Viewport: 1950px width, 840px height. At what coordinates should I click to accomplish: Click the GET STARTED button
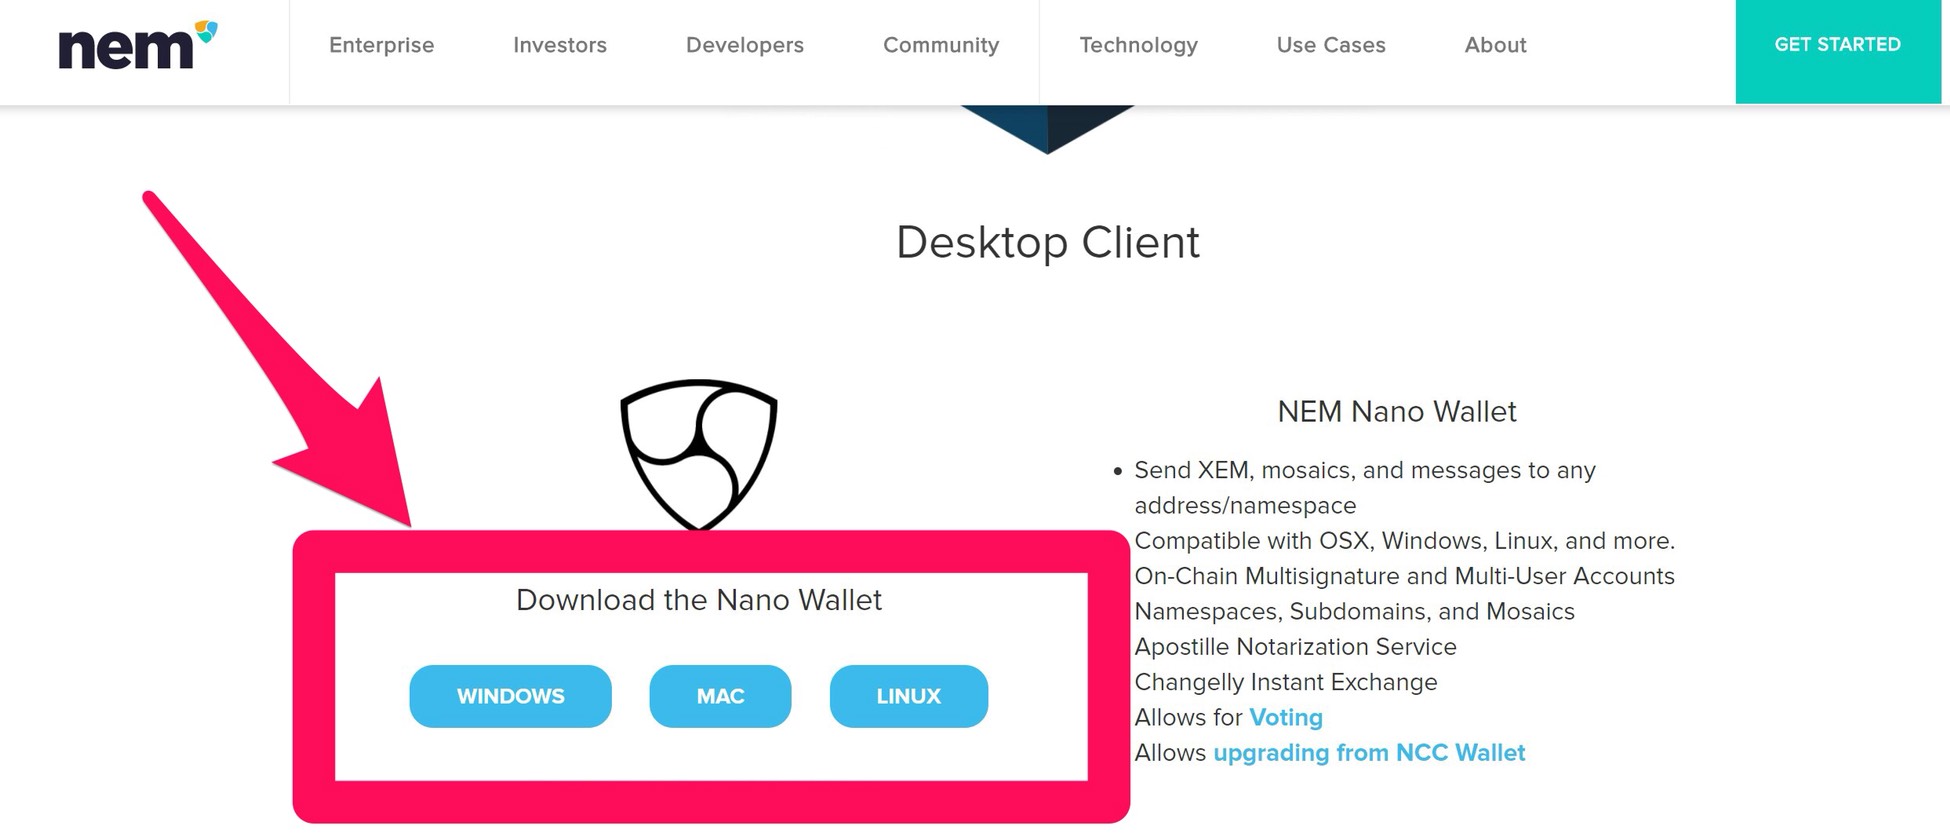tap(1838, 51)
